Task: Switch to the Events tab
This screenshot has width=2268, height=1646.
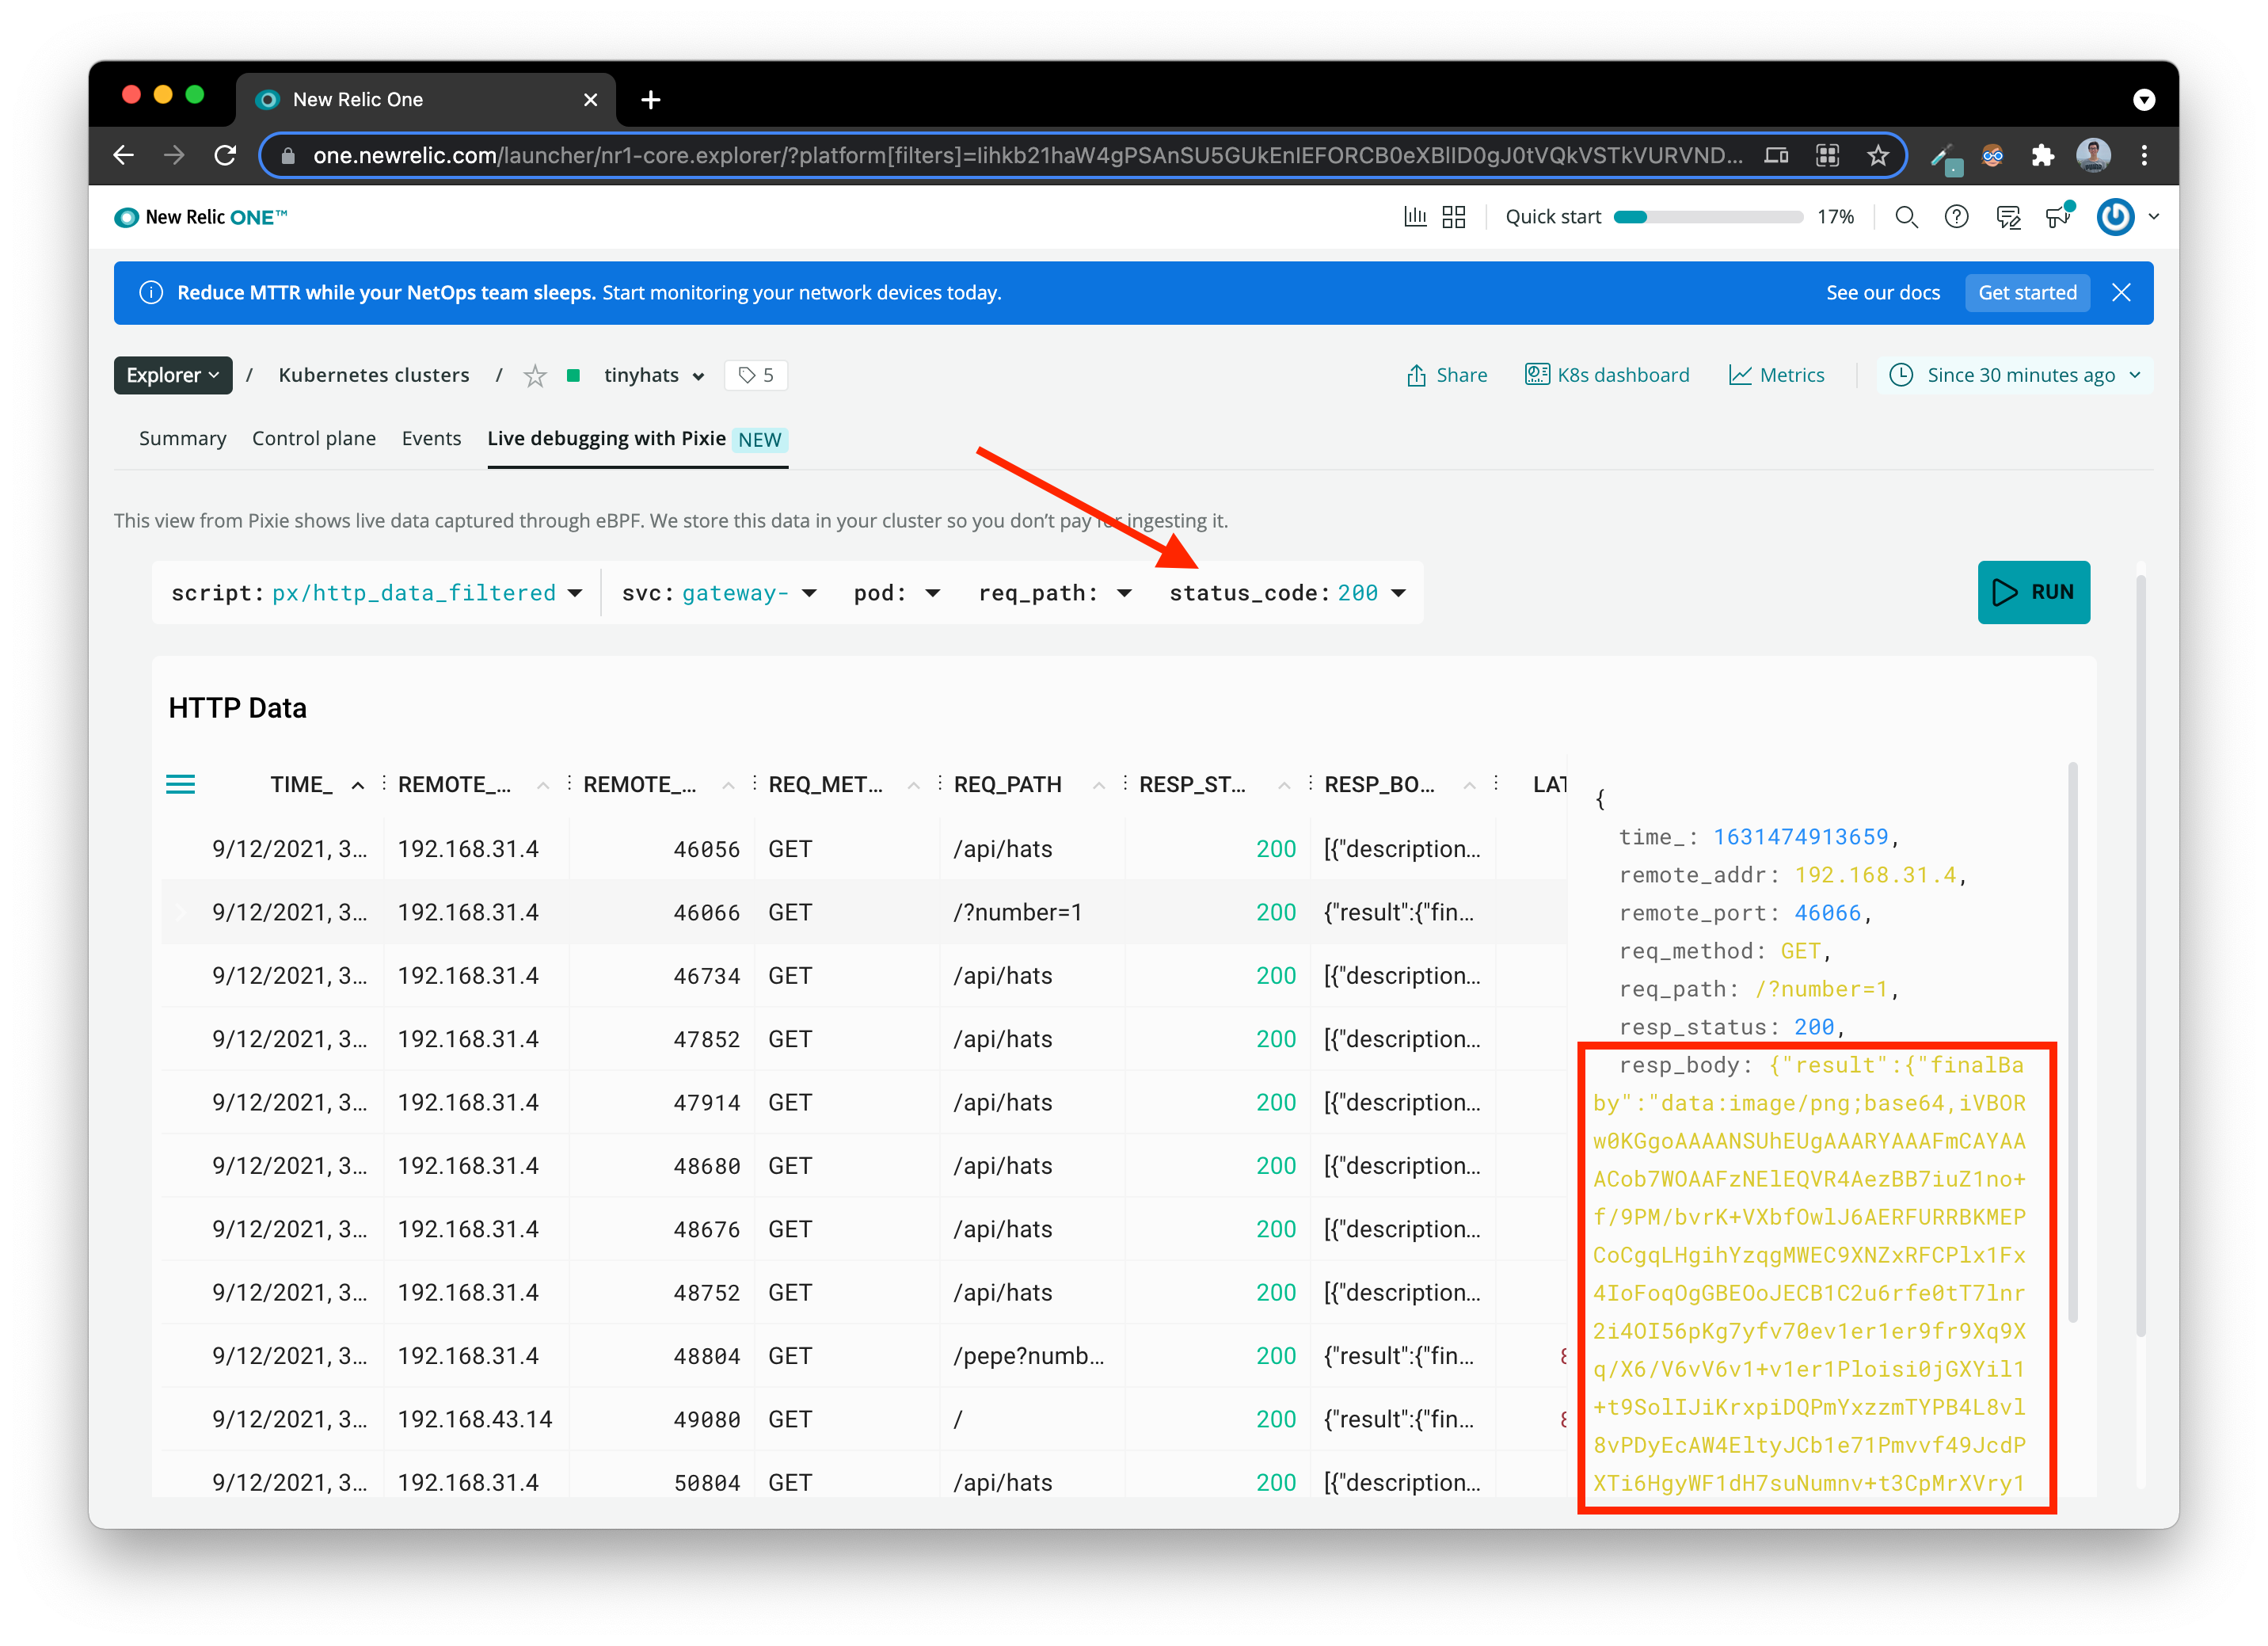Action: [431, 438]
